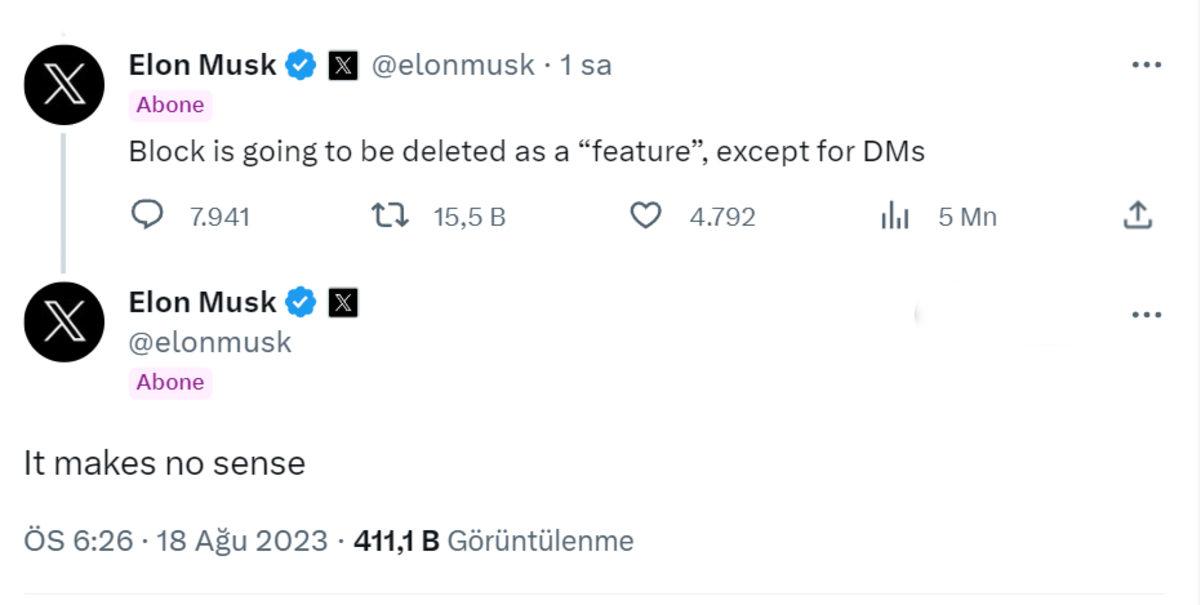Open the ÖS 6:26 · 18 Ağu 2023 timestamp

pos(176,541)
